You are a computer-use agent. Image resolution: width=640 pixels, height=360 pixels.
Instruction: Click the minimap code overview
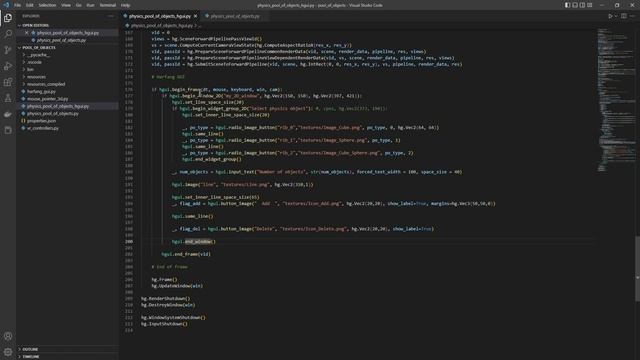tap(616, 100)
